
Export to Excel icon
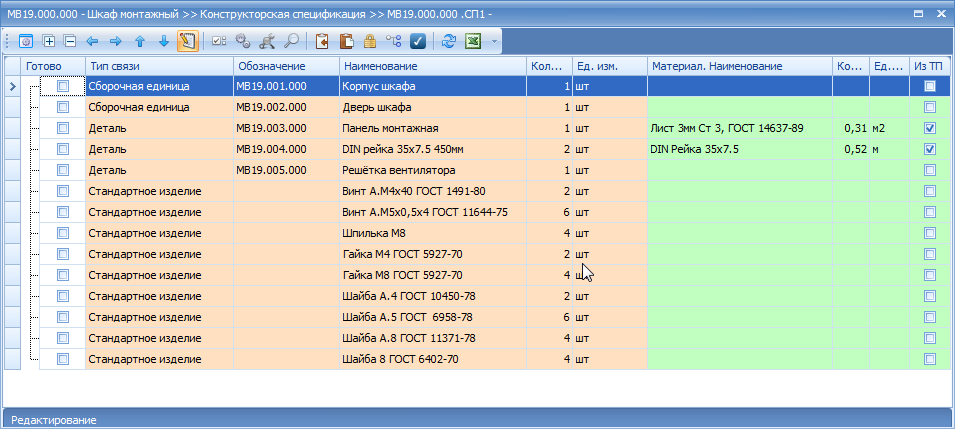click(473, 41)
